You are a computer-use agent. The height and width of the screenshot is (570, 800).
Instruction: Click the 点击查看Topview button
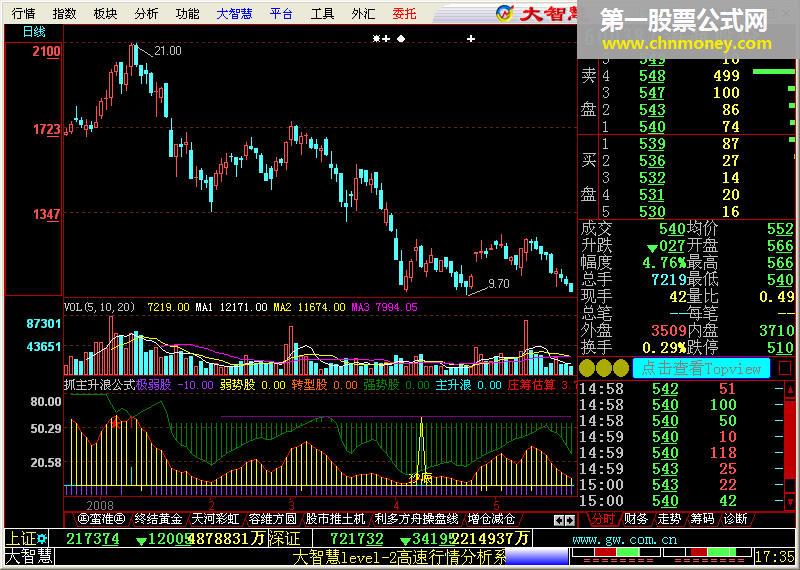click(x=701, y=368)
